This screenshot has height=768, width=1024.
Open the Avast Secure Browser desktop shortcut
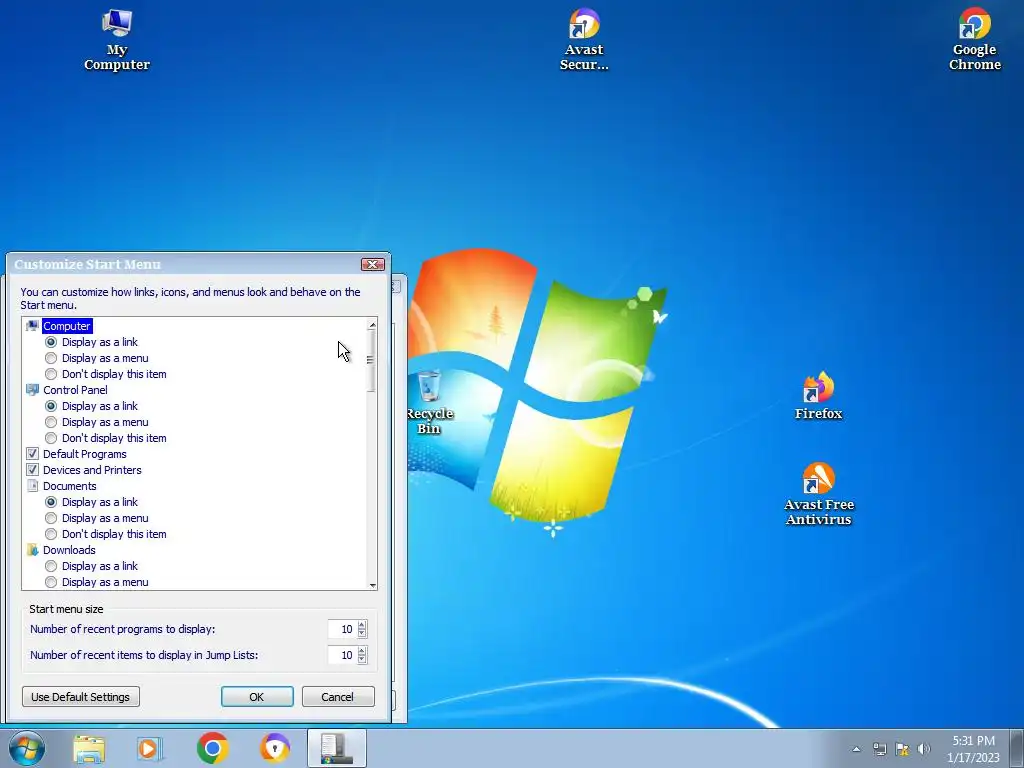[584, 39]
